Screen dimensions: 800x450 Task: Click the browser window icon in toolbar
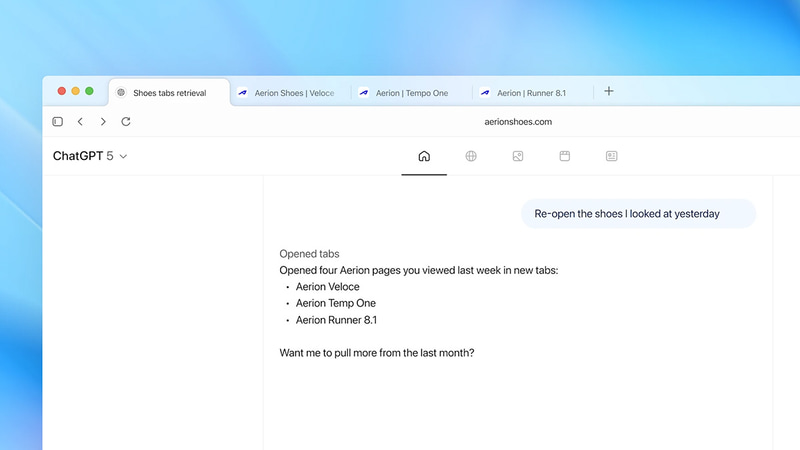pos(564,156)
